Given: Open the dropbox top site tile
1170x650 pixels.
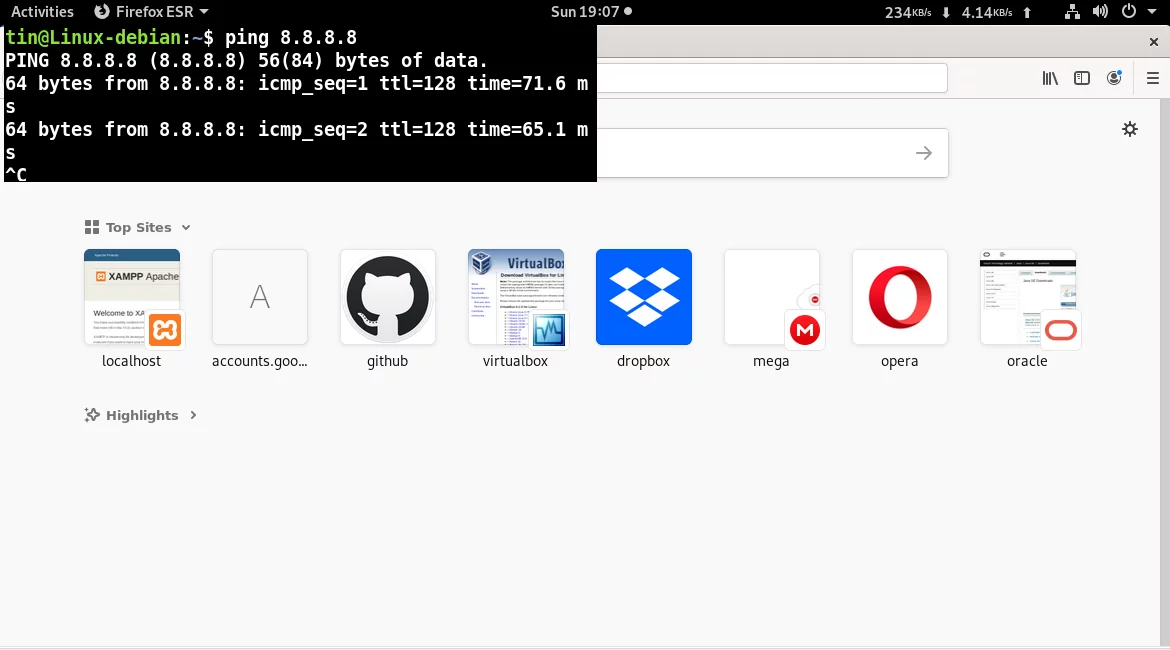Looking at the screenshot, I should [644, 297].
